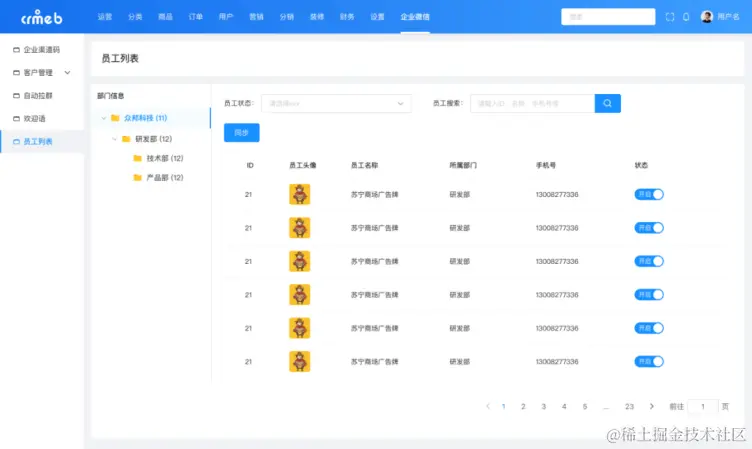This screenshot has width=752, height=449.
Task: Toggle status switch in fifth row
Action: pos(649,328)
